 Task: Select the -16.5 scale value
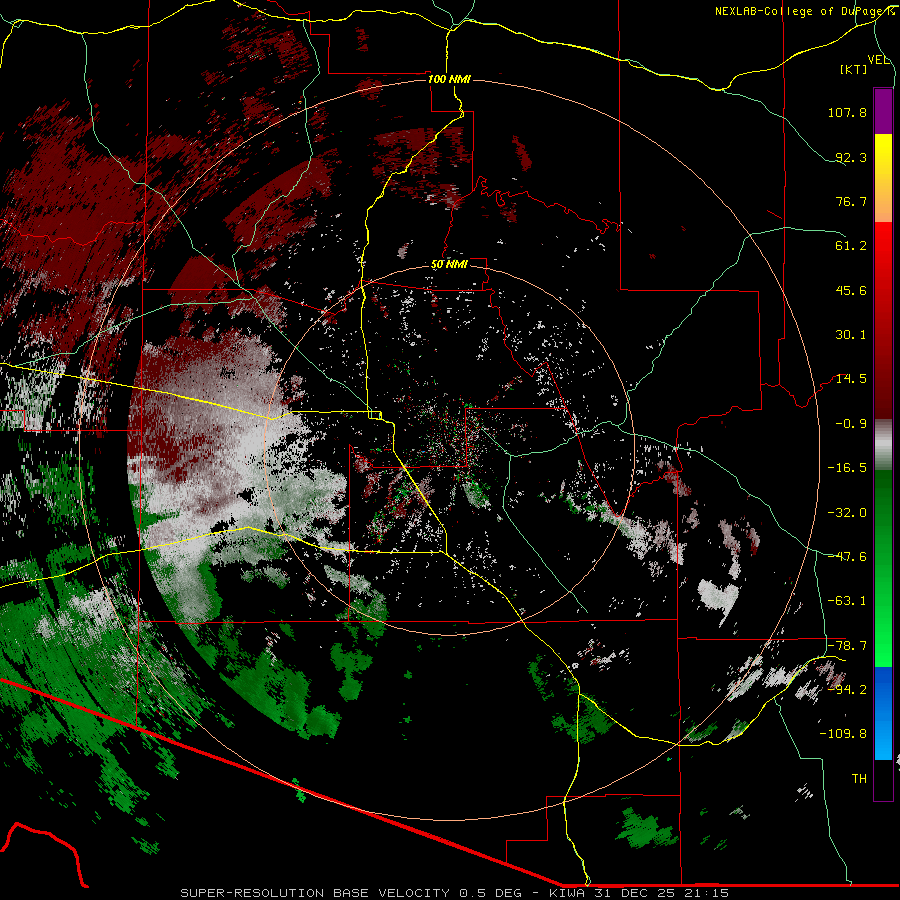[x=847, y=468]
